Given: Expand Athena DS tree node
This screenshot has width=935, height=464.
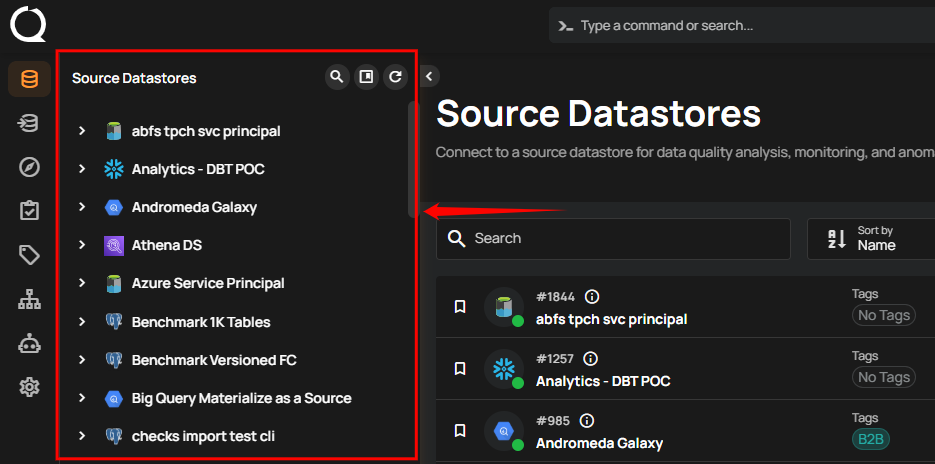Looking at the screenshot, I should tap(82, 245).
